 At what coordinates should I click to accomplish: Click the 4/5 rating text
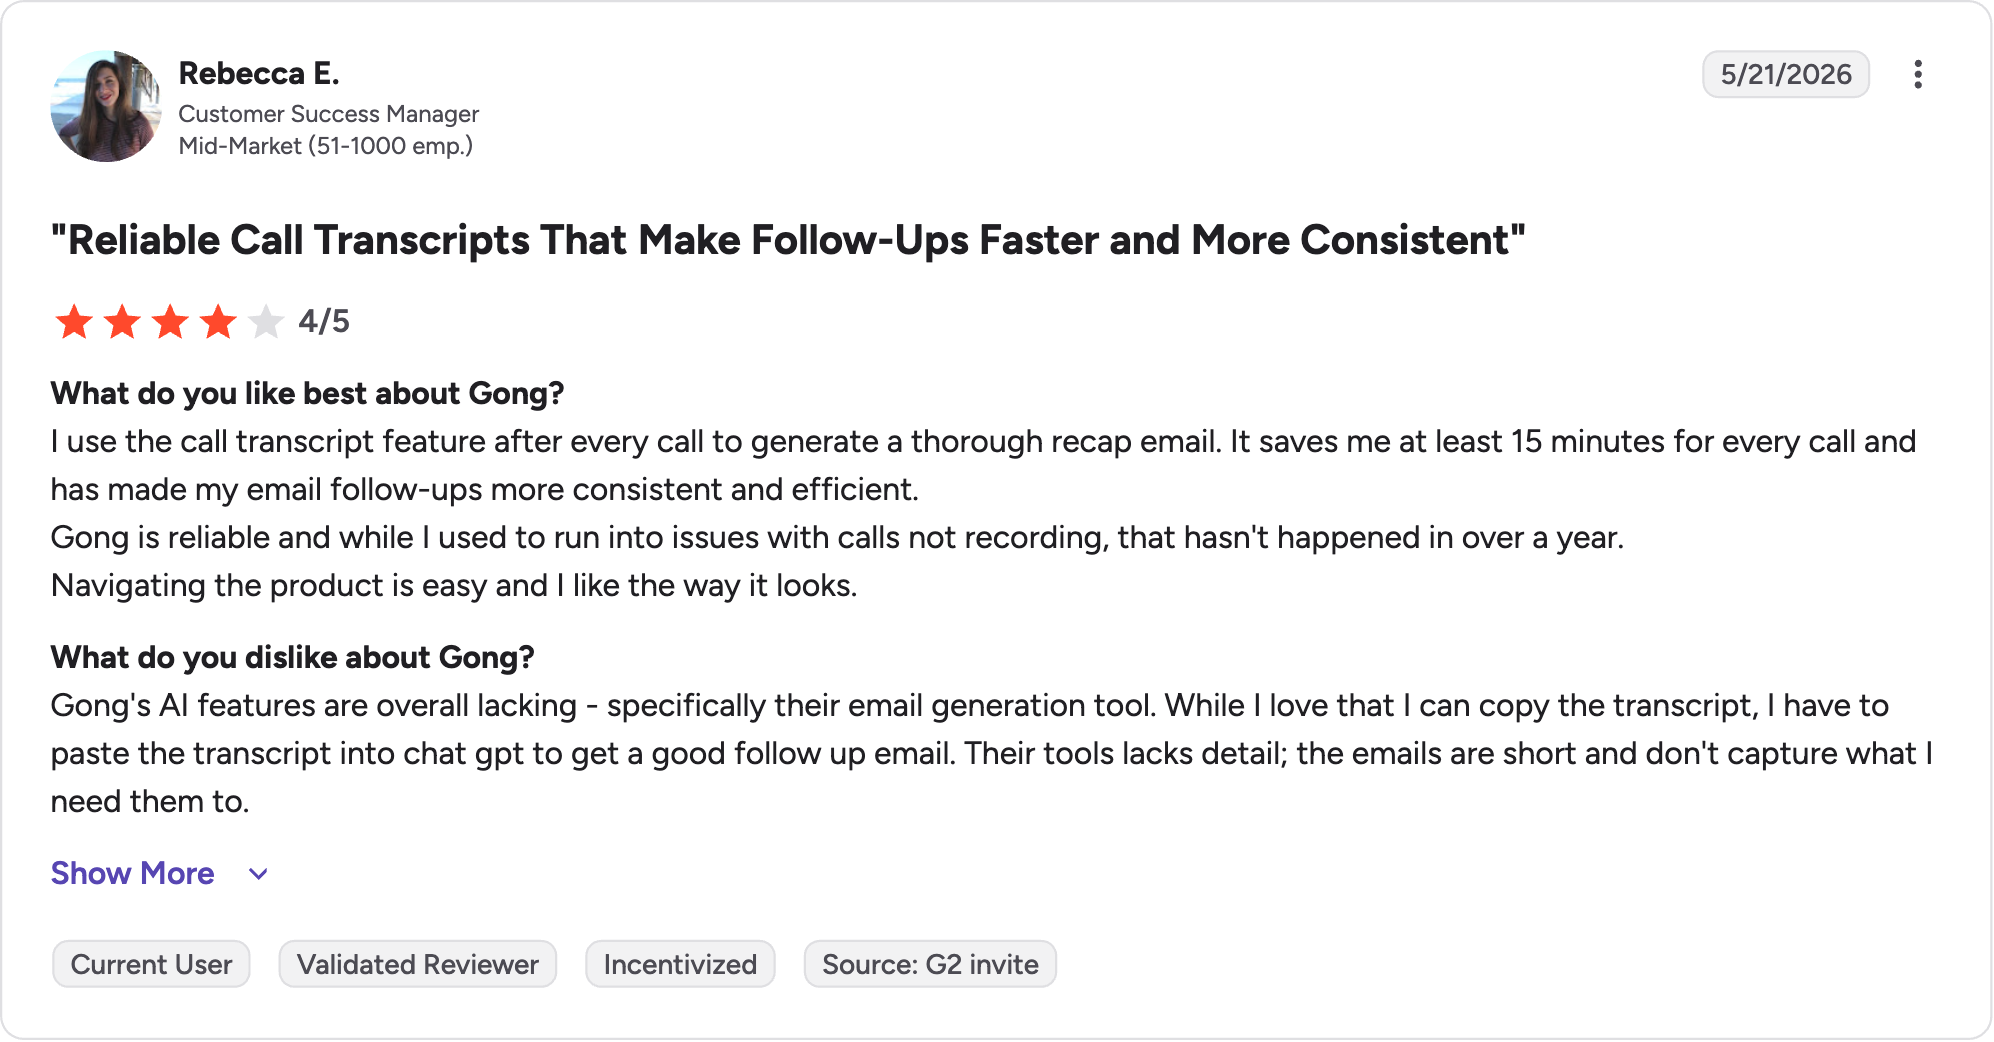click(324, 321)
